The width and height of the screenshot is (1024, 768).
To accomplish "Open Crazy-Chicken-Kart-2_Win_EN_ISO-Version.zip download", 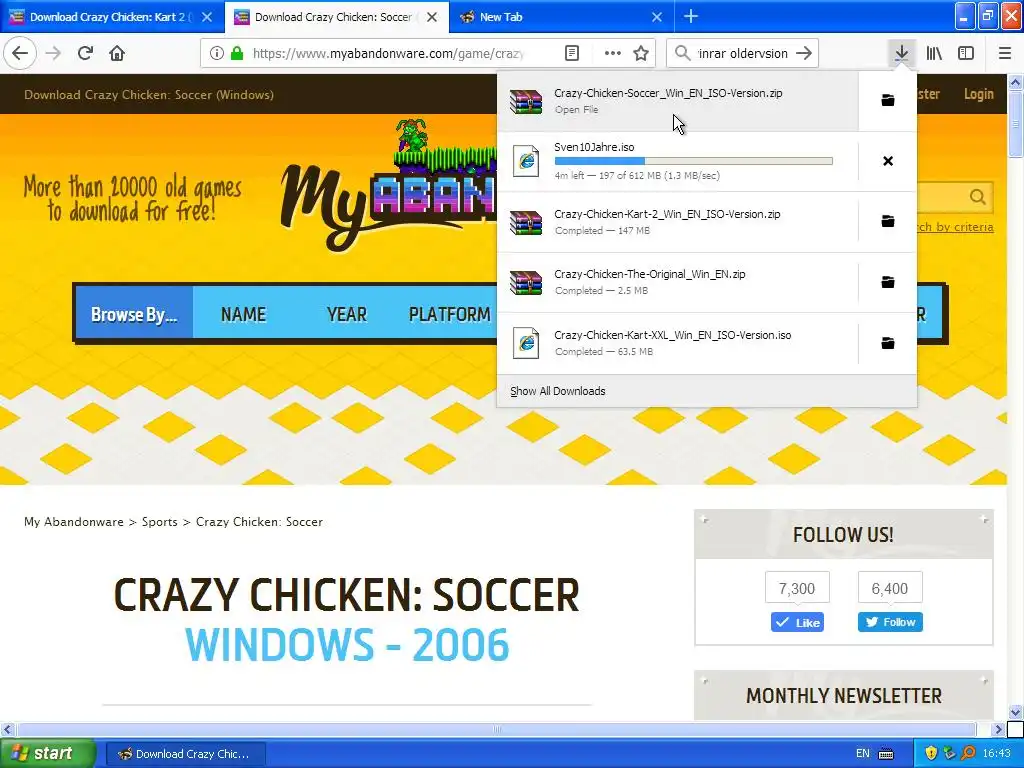I will [677, 222].
